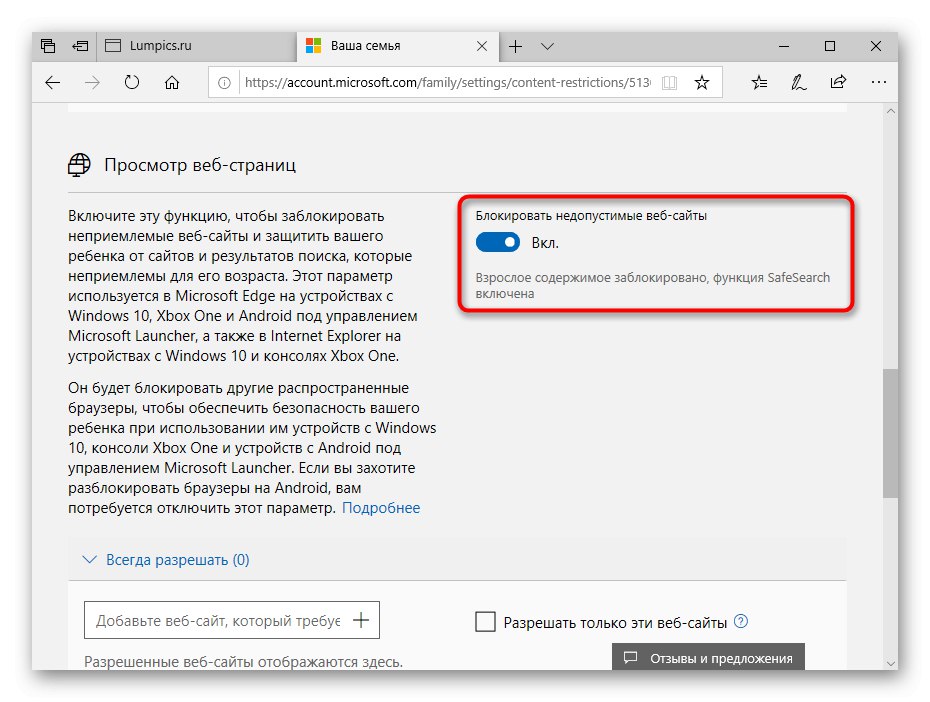Open the Favorites hub icon
This screenshot has width=930, height=702.
pyautogui.click(x=759, y=83)
